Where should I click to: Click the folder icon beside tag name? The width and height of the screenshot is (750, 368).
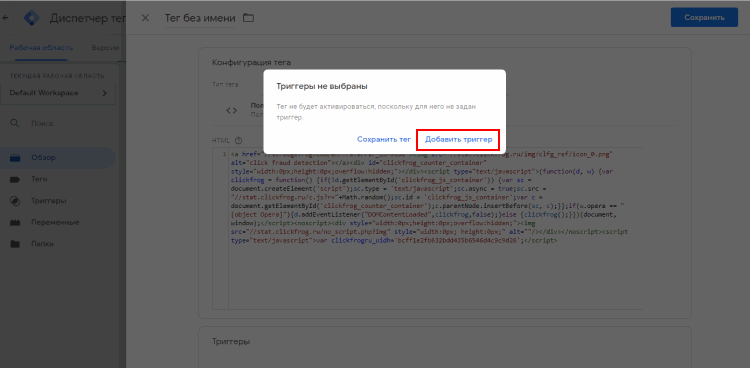(248, 18)
